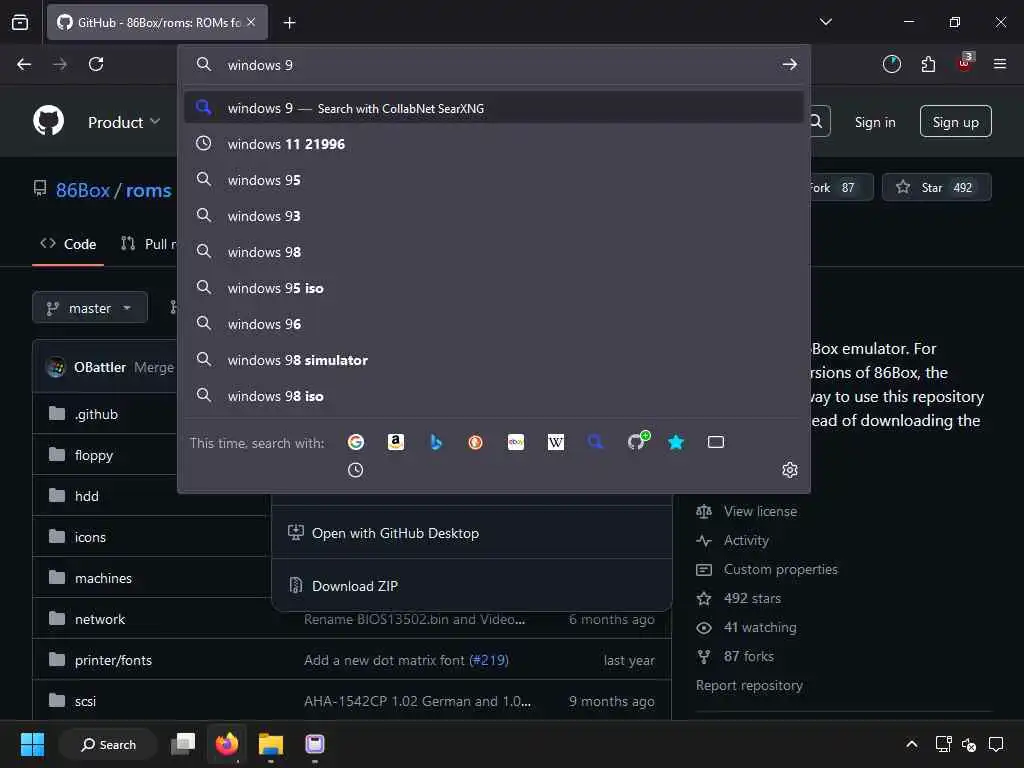Open the .github folder
Image resolution: width=1024 pixels, height=768 pixels.
(x=96, y=414)
